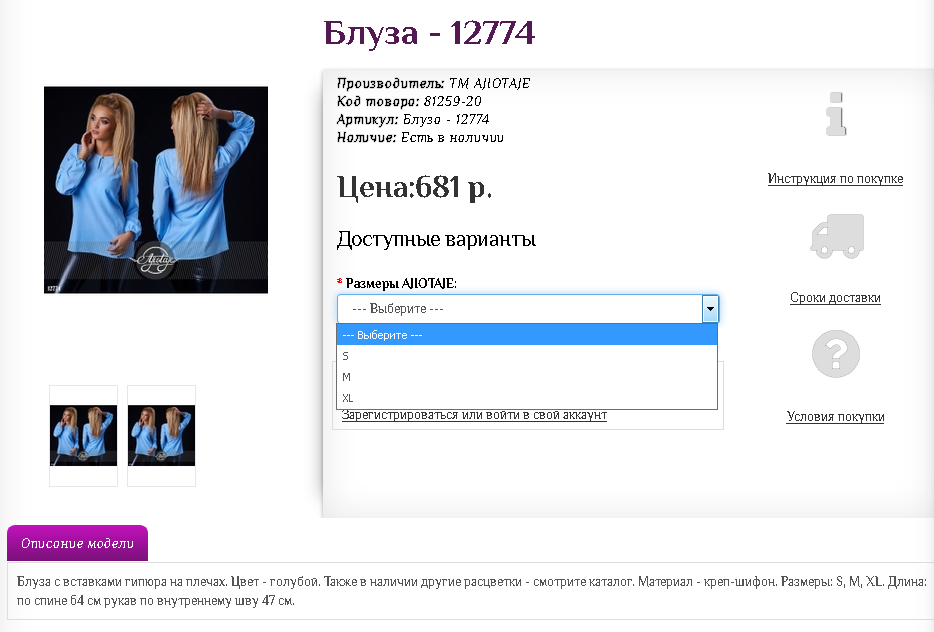
Task: Click Зарегистрироваться или войти в свой аккаунт link
Action: (474, 415)
